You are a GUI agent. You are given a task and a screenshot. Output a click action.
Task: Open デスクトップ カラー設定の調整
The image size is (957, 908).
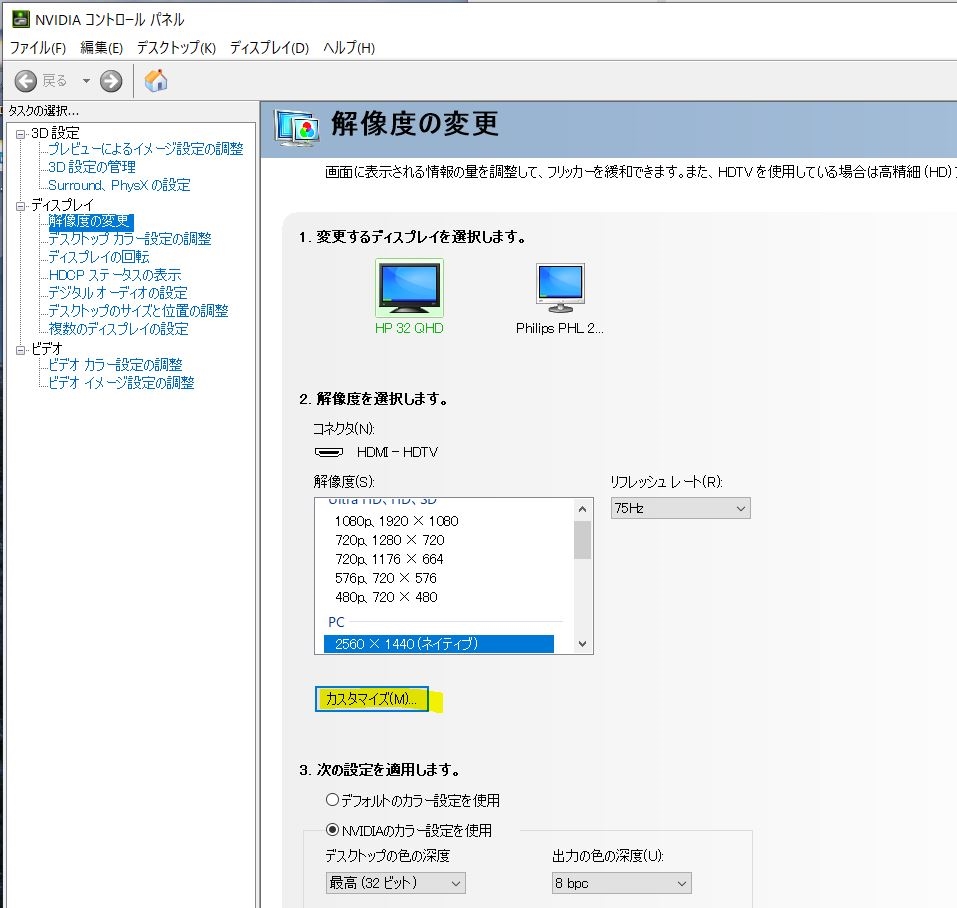tap(129, 239)
